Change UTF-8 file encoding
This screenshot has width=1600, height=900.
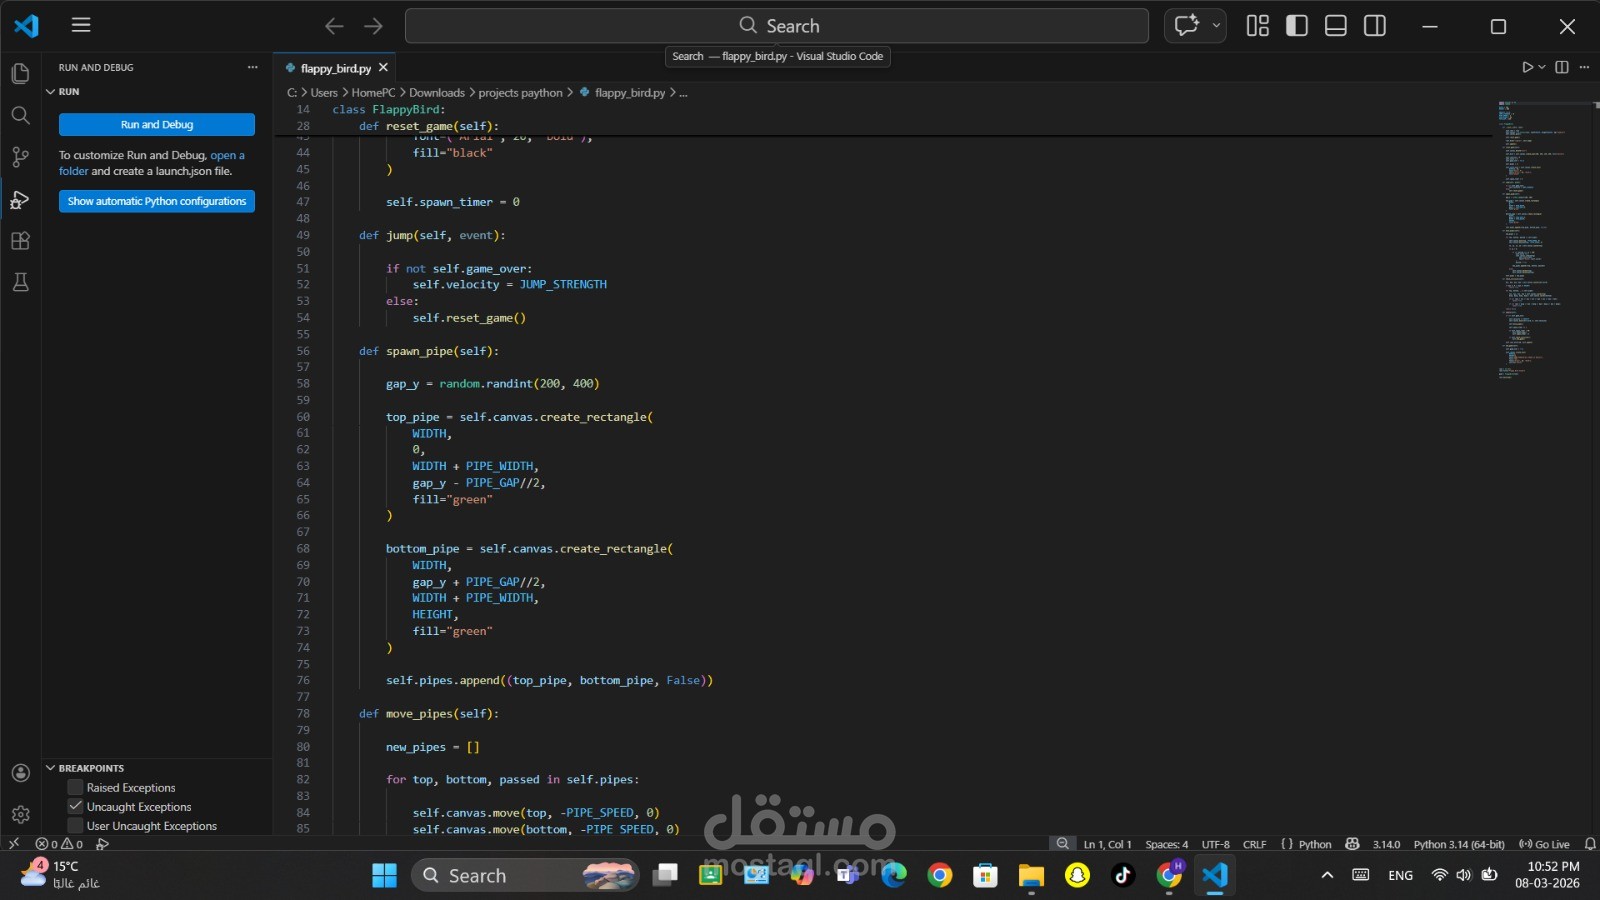1215,844
